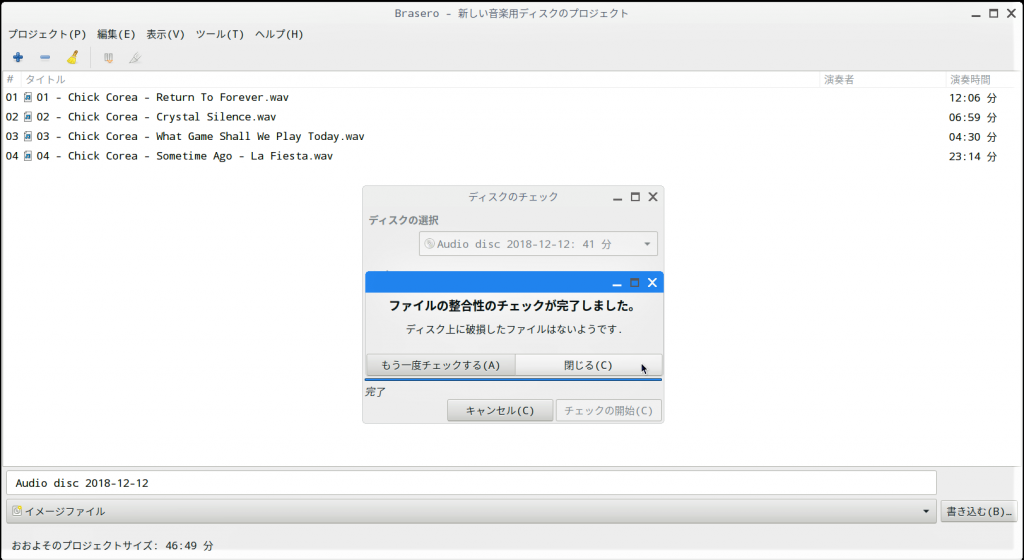Click the audio file icon for Return To Forever

pos(28,98)
